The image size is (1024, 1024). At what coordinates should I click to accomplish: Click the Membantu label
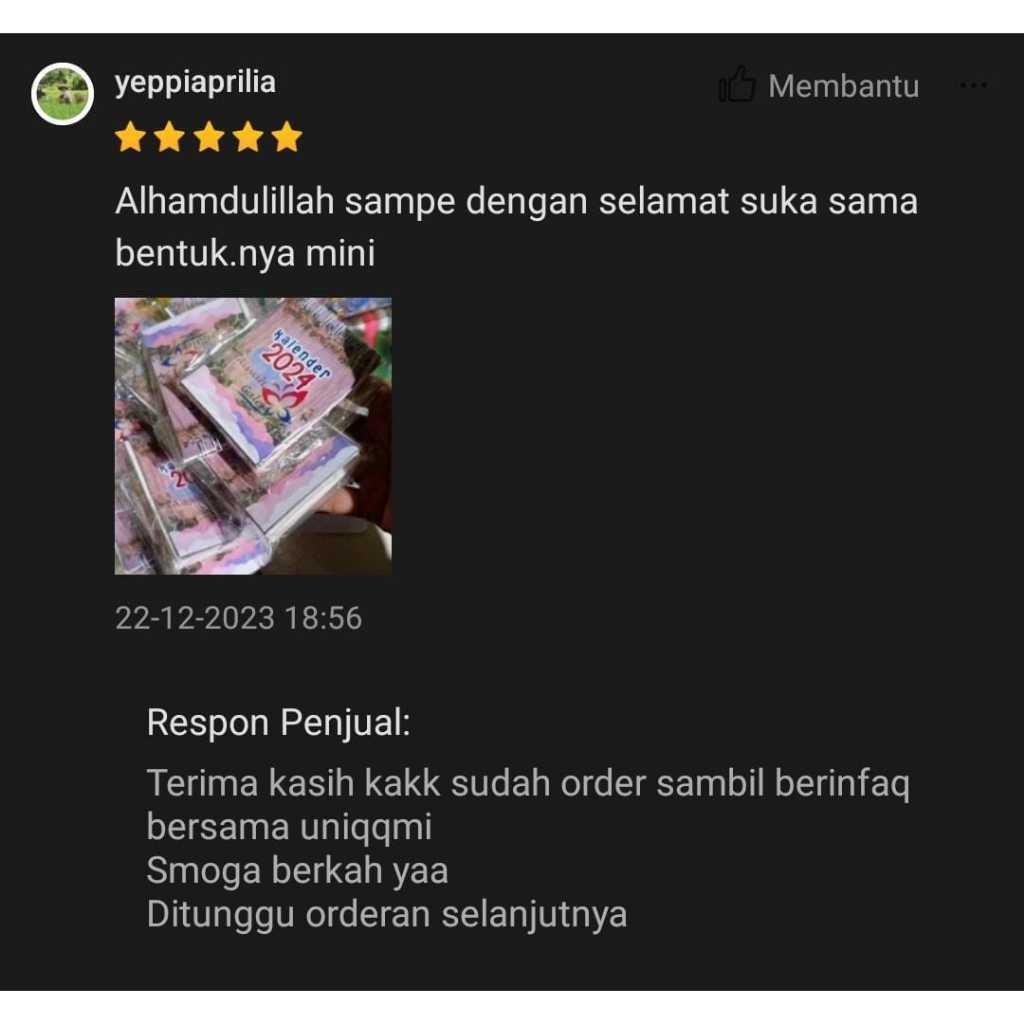[844, 86]
